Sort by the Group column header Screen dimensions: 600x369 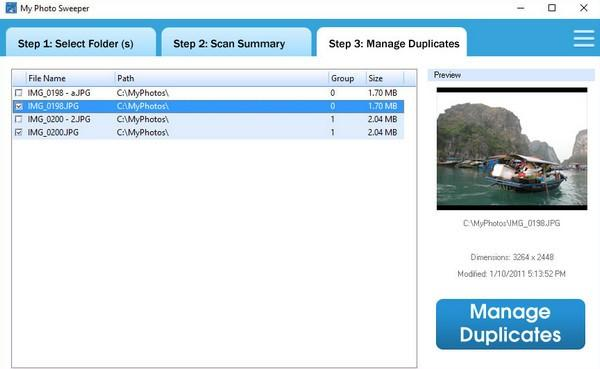point(347,78)
